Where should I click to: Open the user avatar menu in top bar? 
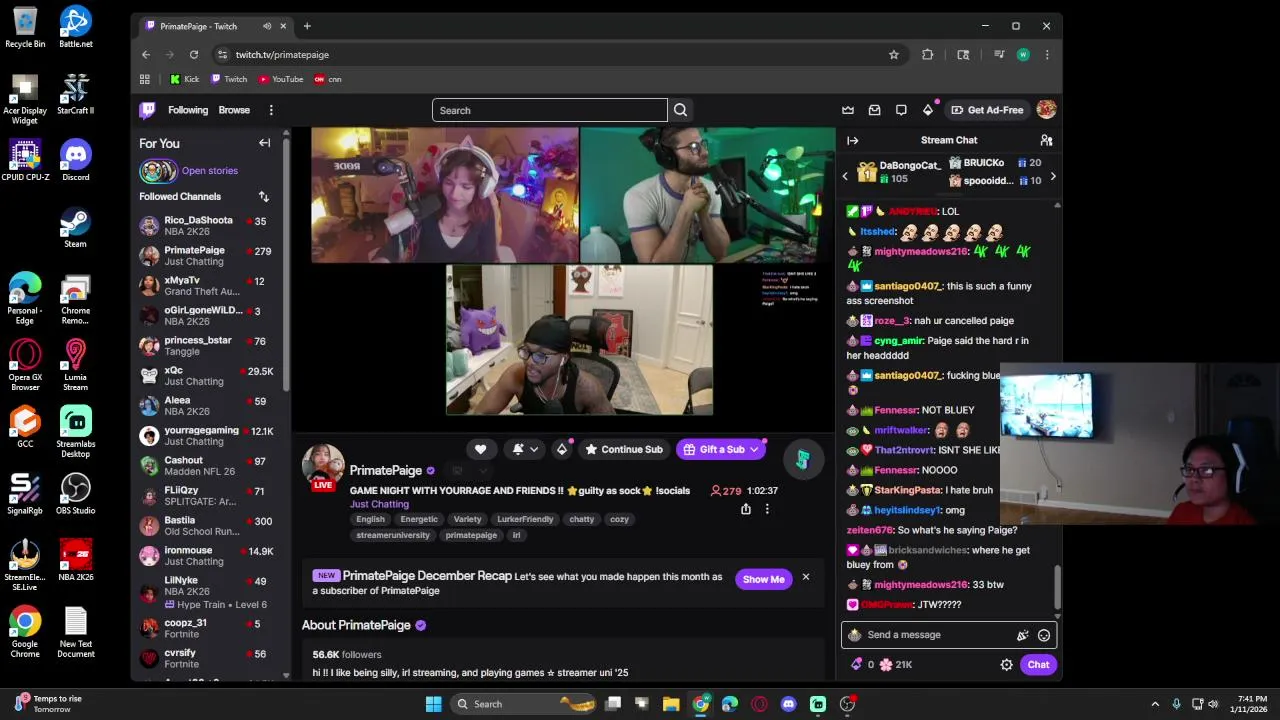click(1046, 110)
